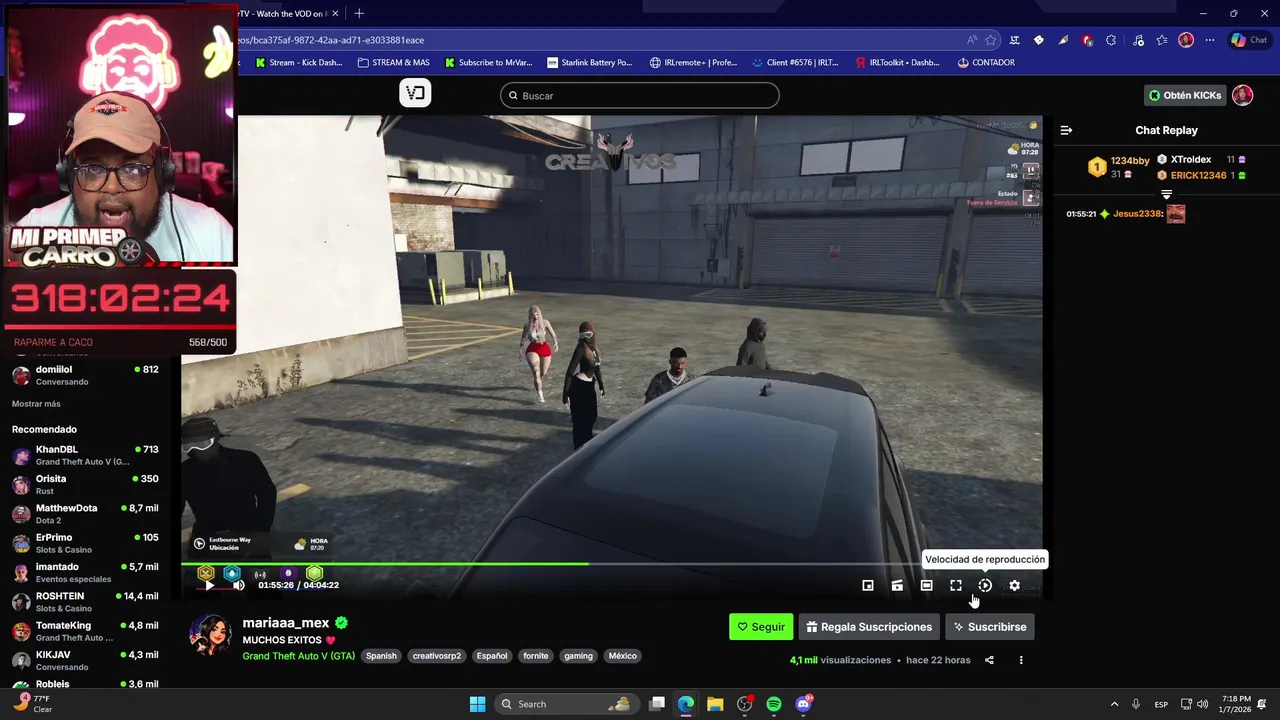
Task: Share this VOD via share icon
Action: pos(989,660)
